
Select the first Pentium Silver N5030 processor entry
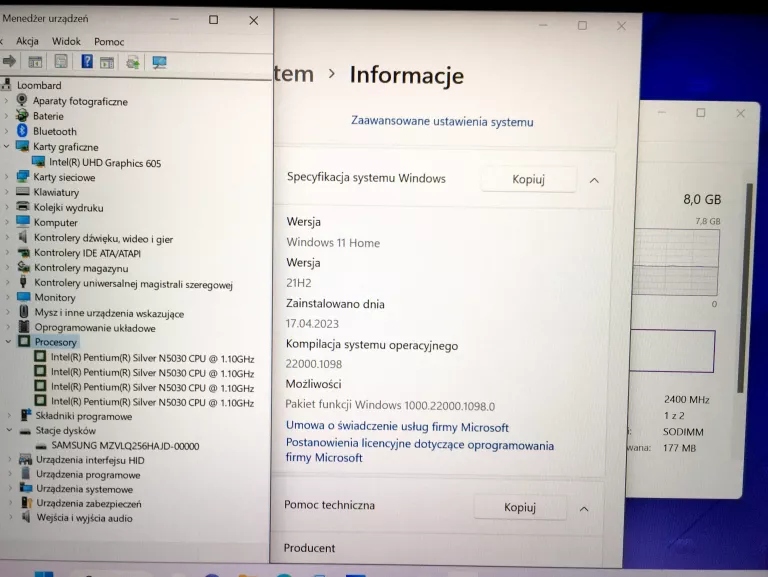[152, 358]
